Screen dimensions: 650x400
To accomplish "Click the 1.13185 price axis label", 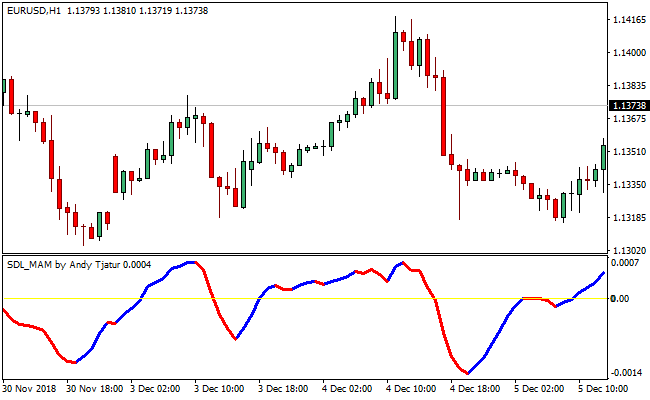I will click(629, 217).
